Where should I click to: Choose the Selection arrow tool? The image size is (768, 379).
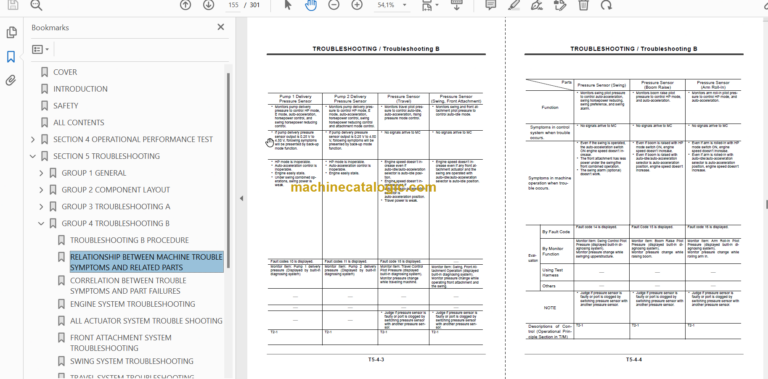coord(288,5)
